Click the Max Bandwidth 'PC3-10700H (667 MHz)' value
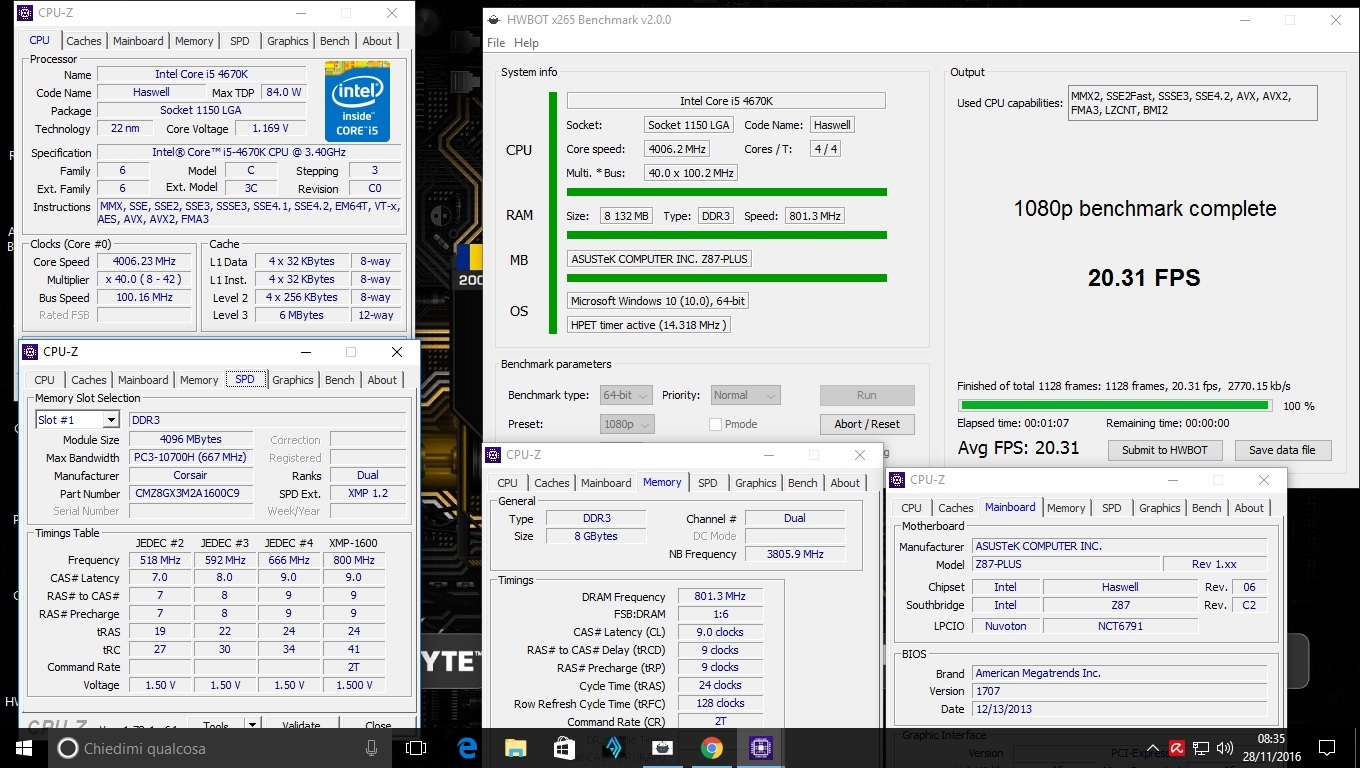 pyautogui.click(x=190, y=457)
